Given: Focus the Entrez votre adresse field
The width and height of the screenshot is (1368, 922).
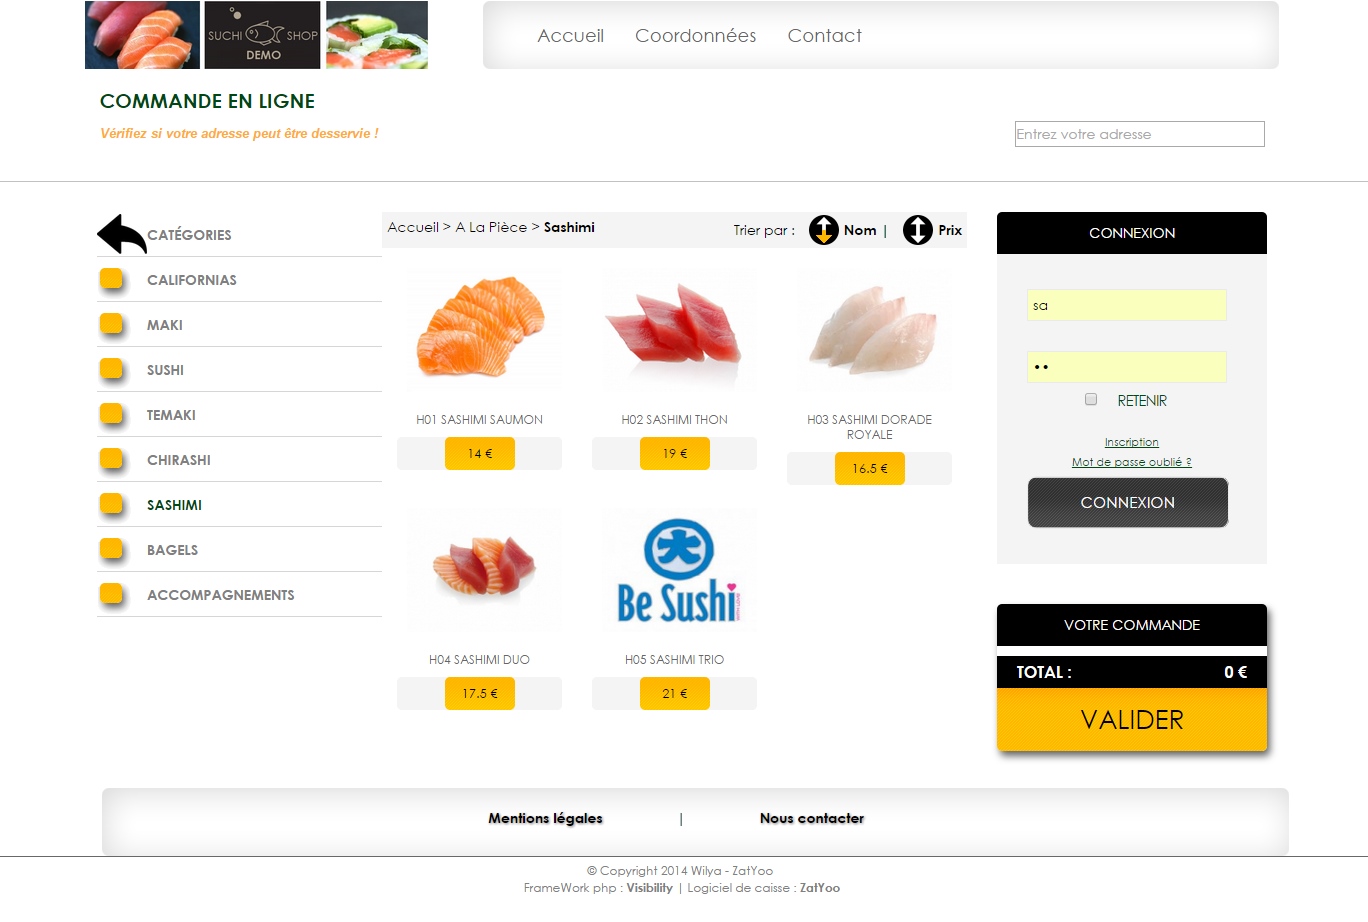Looking at the screenshot, I should (x=1140, y=134).
